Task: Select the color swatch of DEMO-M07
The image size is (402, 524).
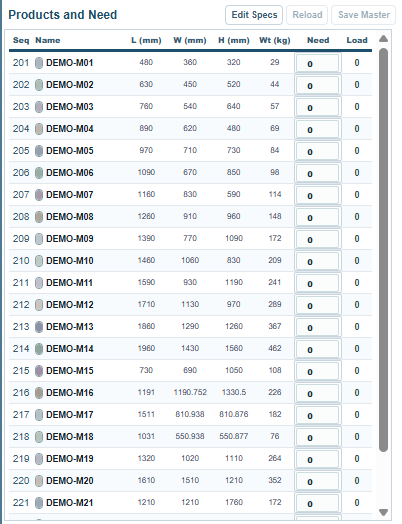Action: [x=39, y=195]
